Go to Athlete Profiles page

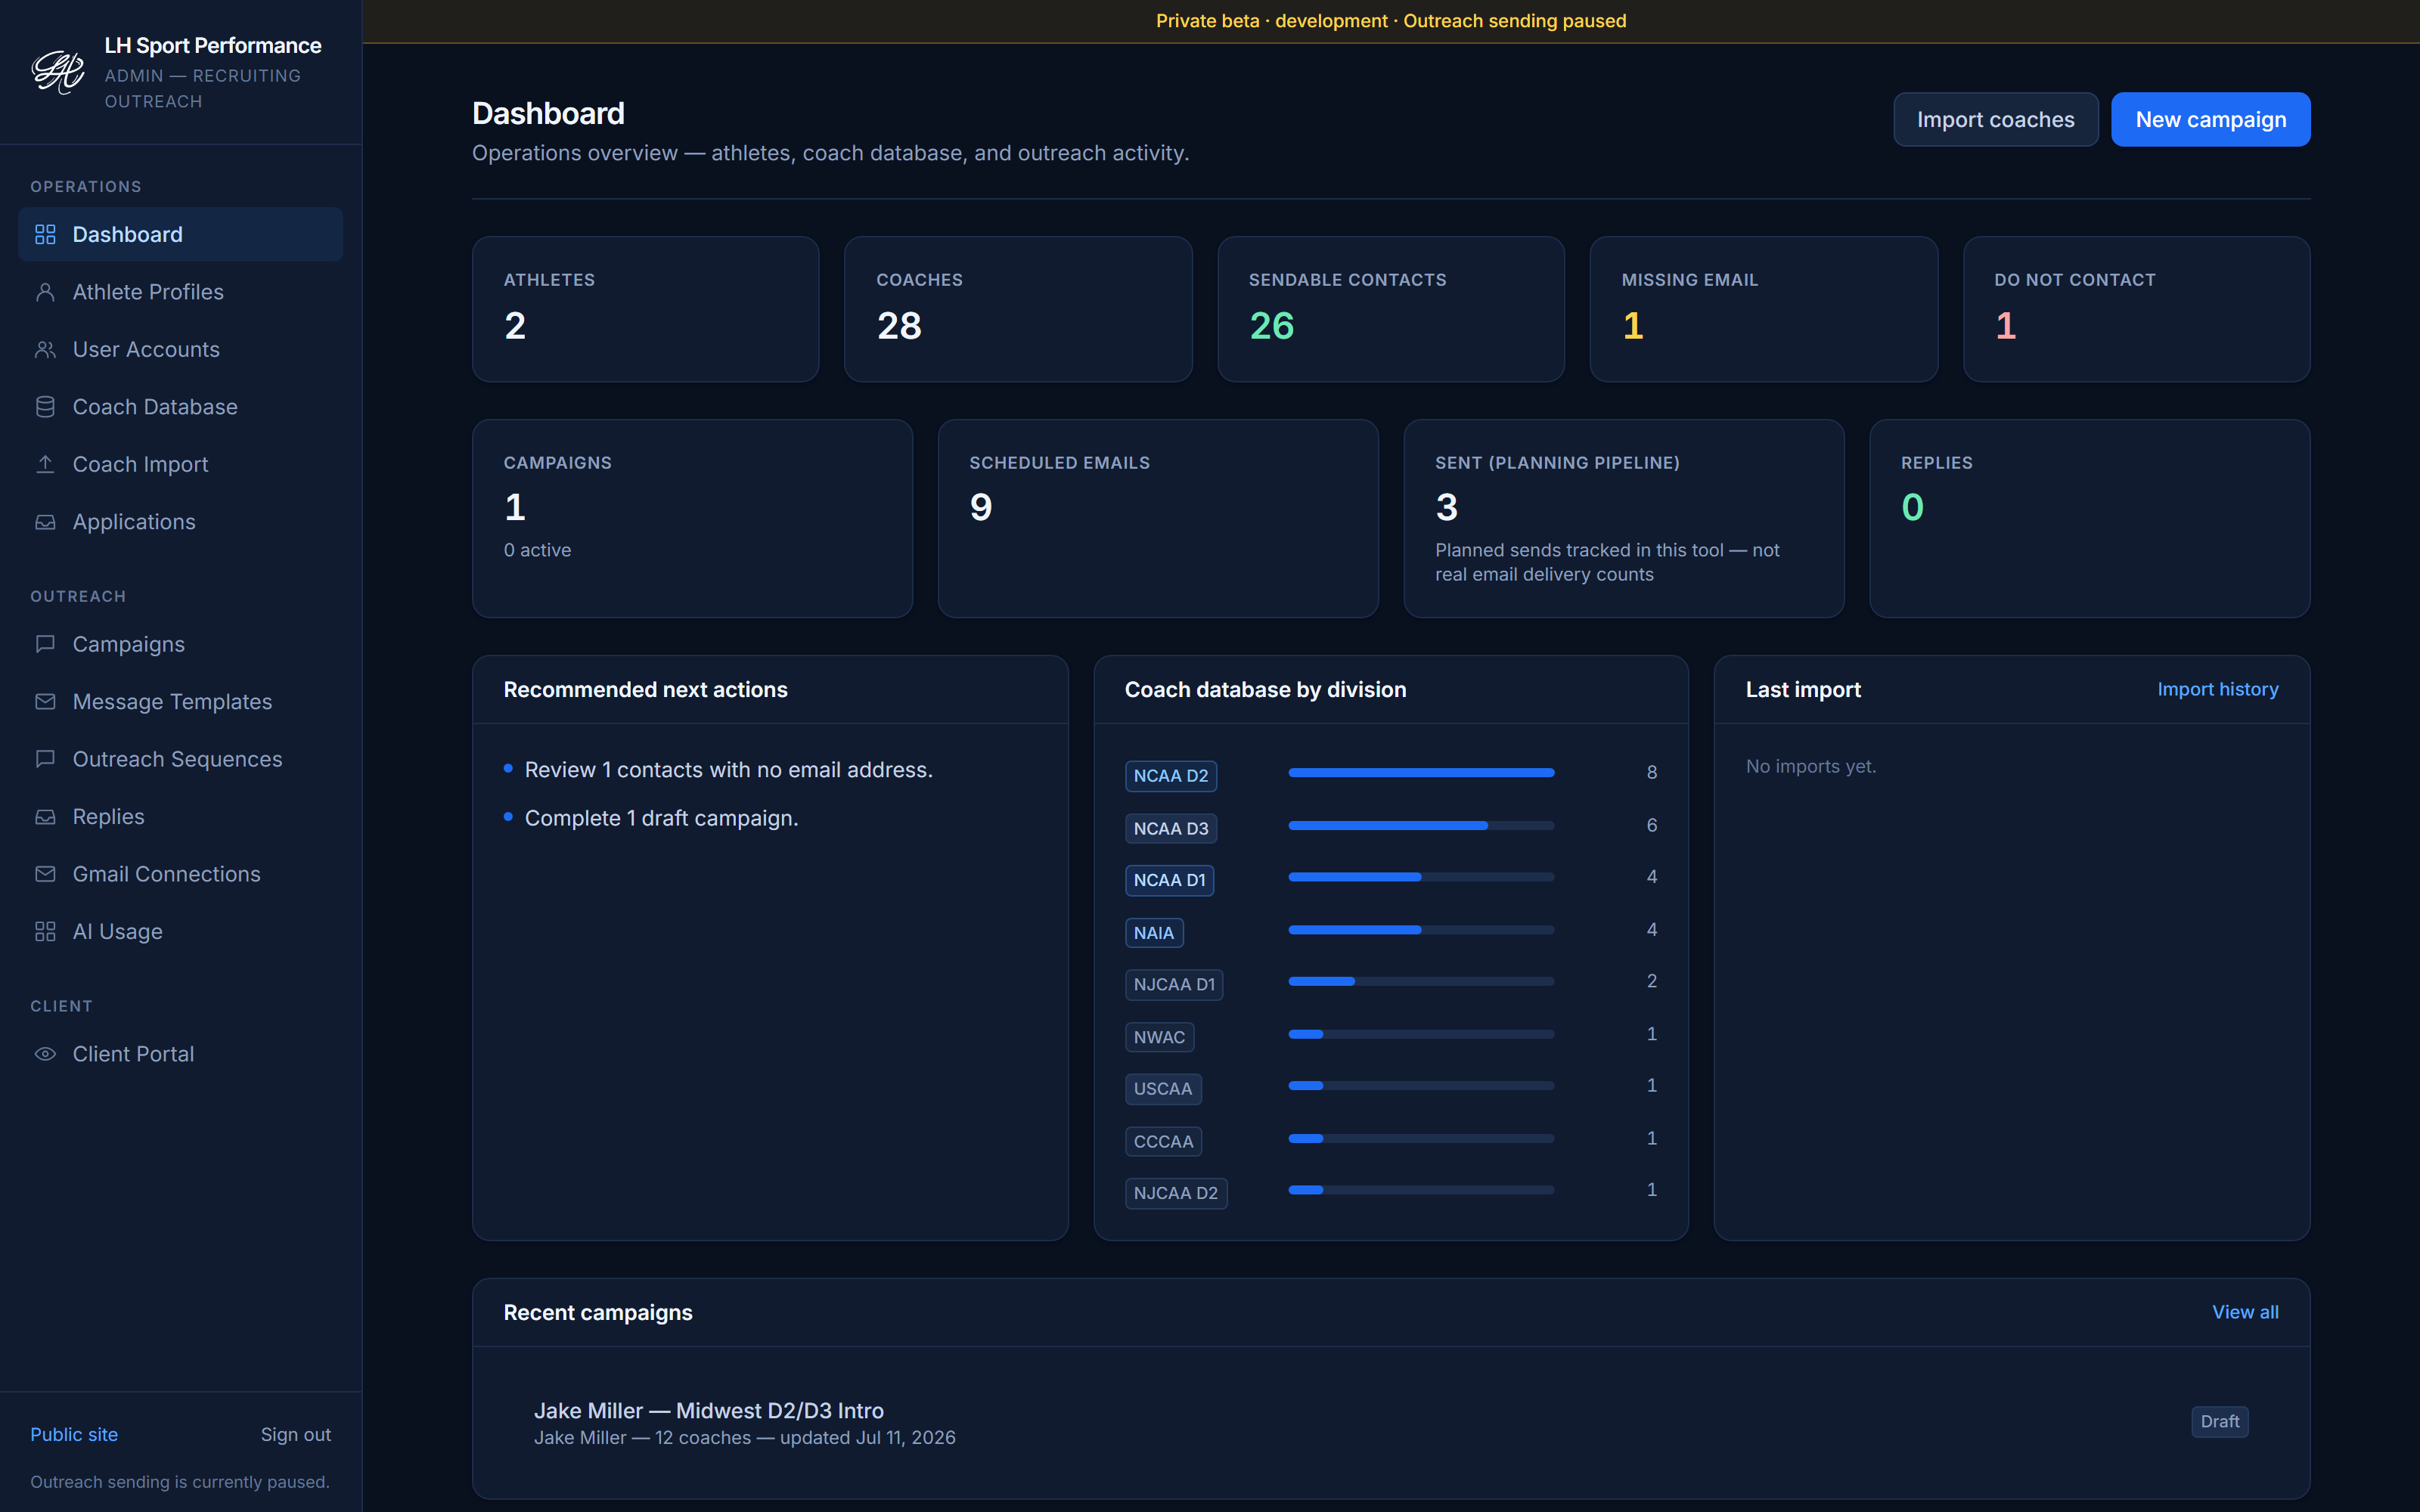(x=180, y=292)
